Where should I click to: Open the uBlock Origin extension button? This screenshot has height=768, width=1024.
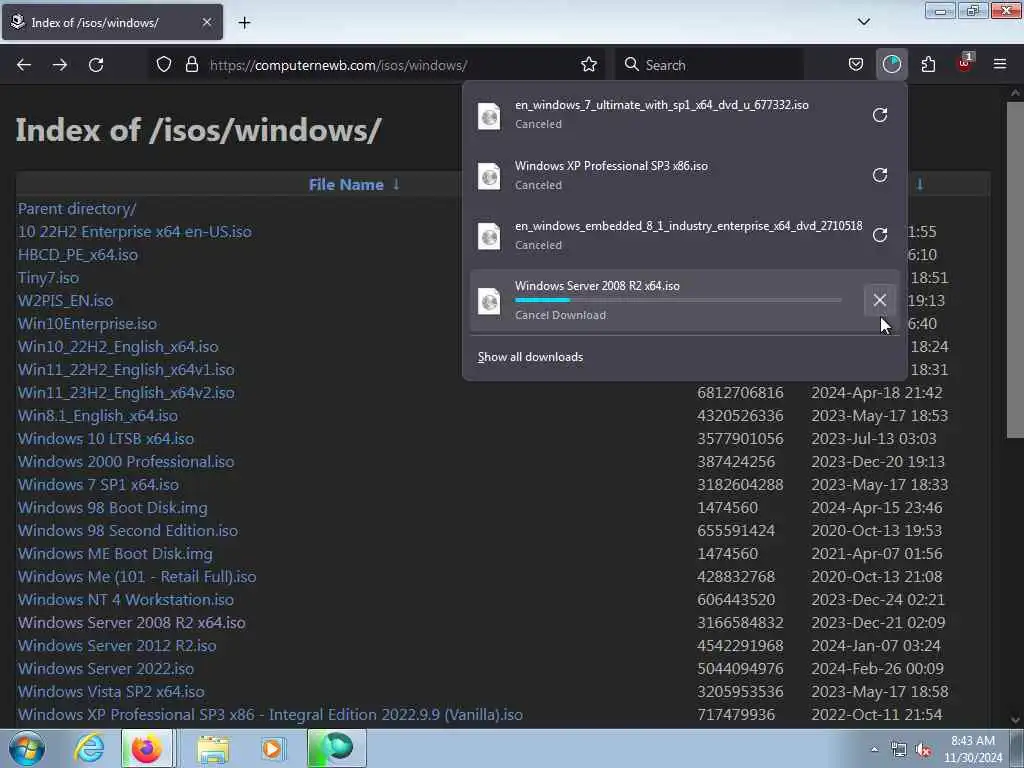(x=964, y=64)
